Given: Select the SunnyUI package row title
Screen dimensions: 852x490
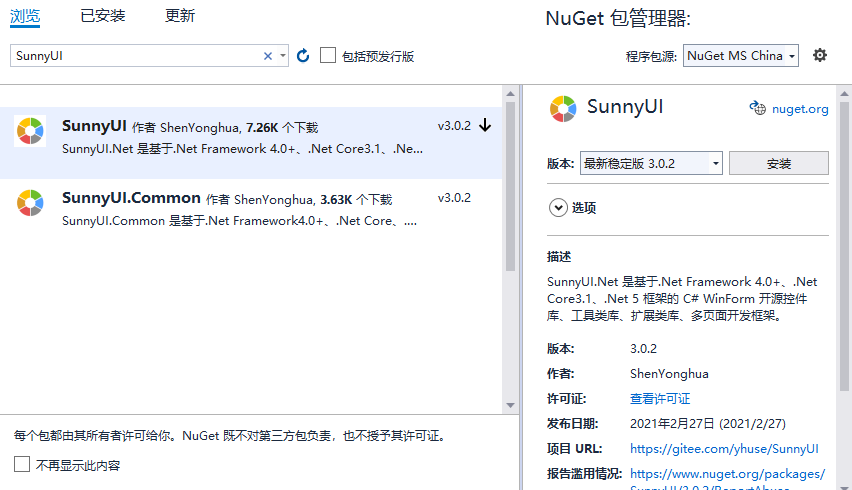Looking at the screenshot, I should pos(94,125).
